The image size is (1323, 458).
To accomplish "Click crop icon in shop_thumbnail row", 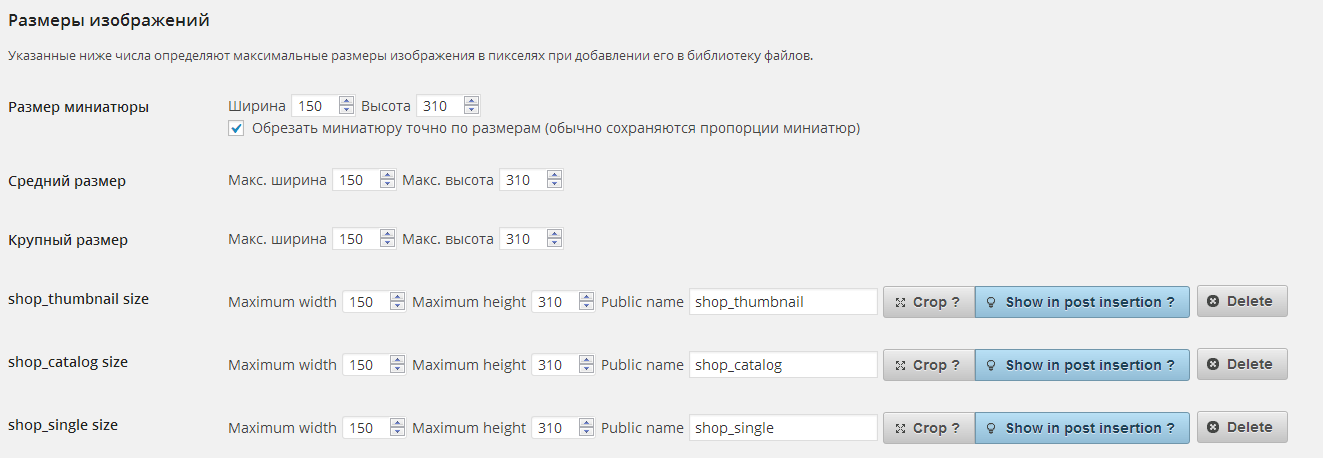I will (900, 302).
